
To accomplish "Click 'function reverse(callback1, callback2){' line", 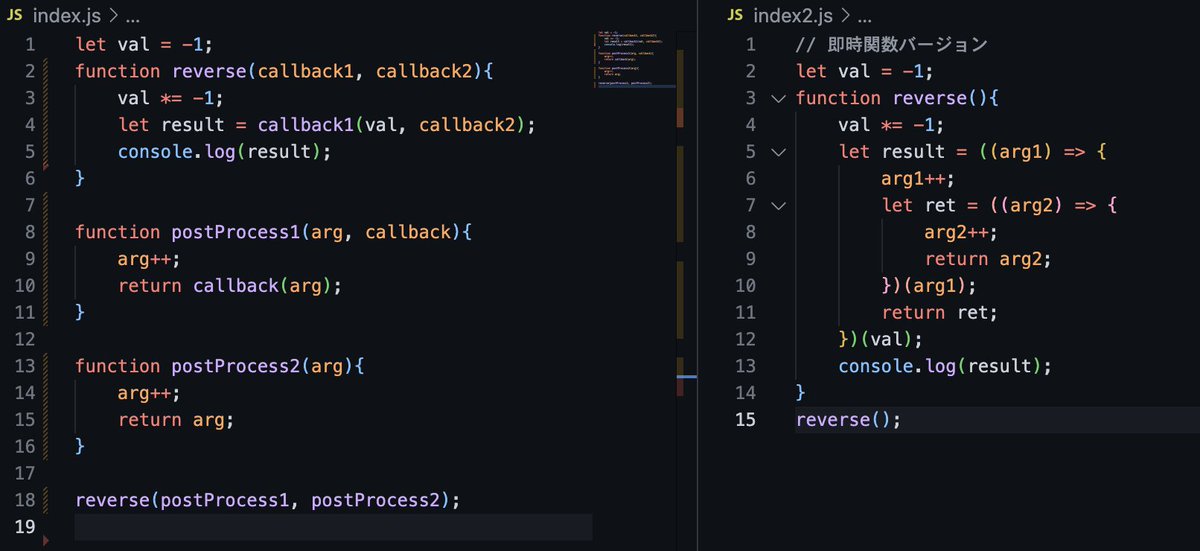I will click(285, 71).
